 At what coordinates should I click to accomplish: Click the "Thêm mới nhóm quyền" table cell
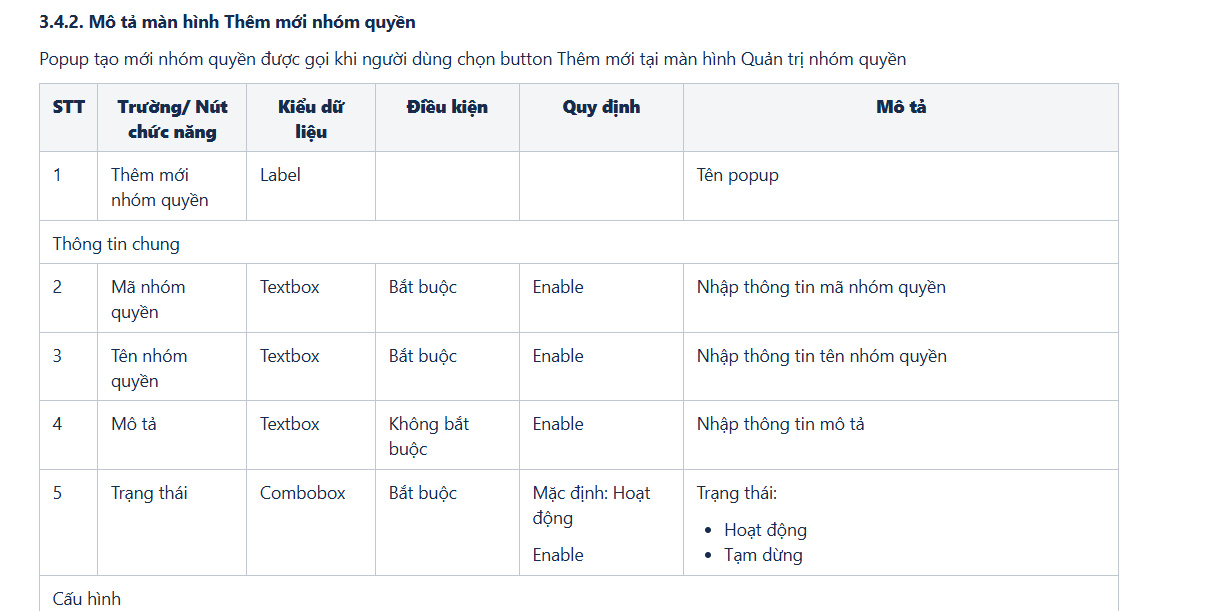[160, 187]
